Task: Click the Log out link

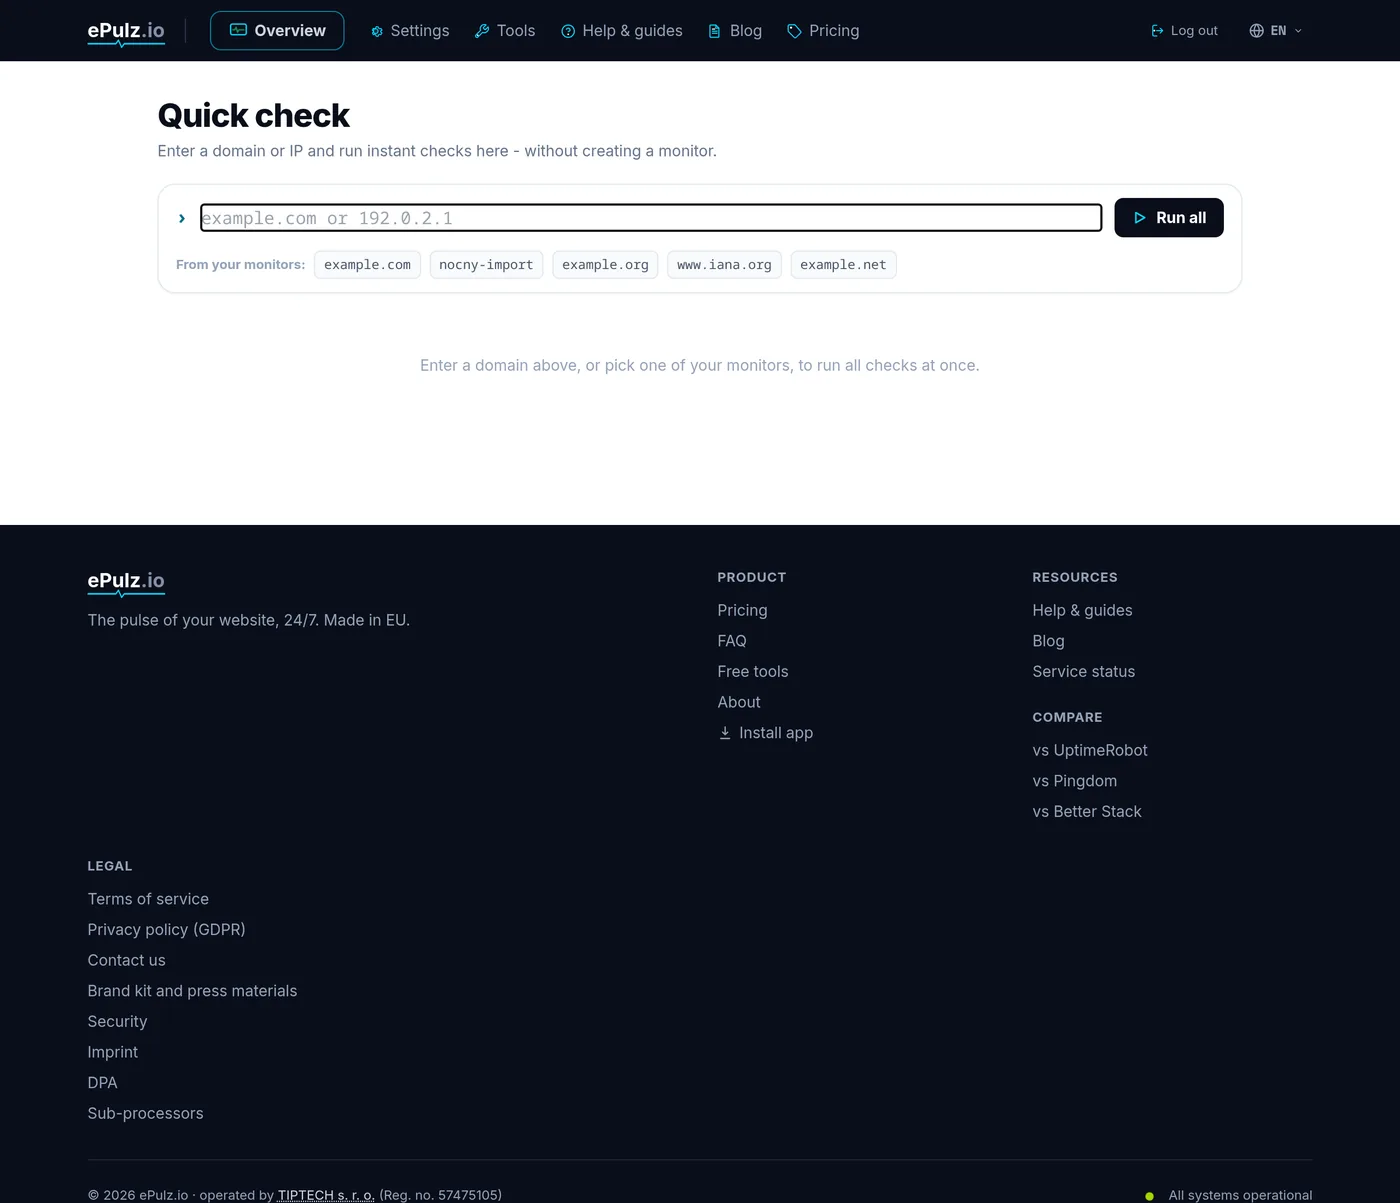Action: click(1184, 31)
